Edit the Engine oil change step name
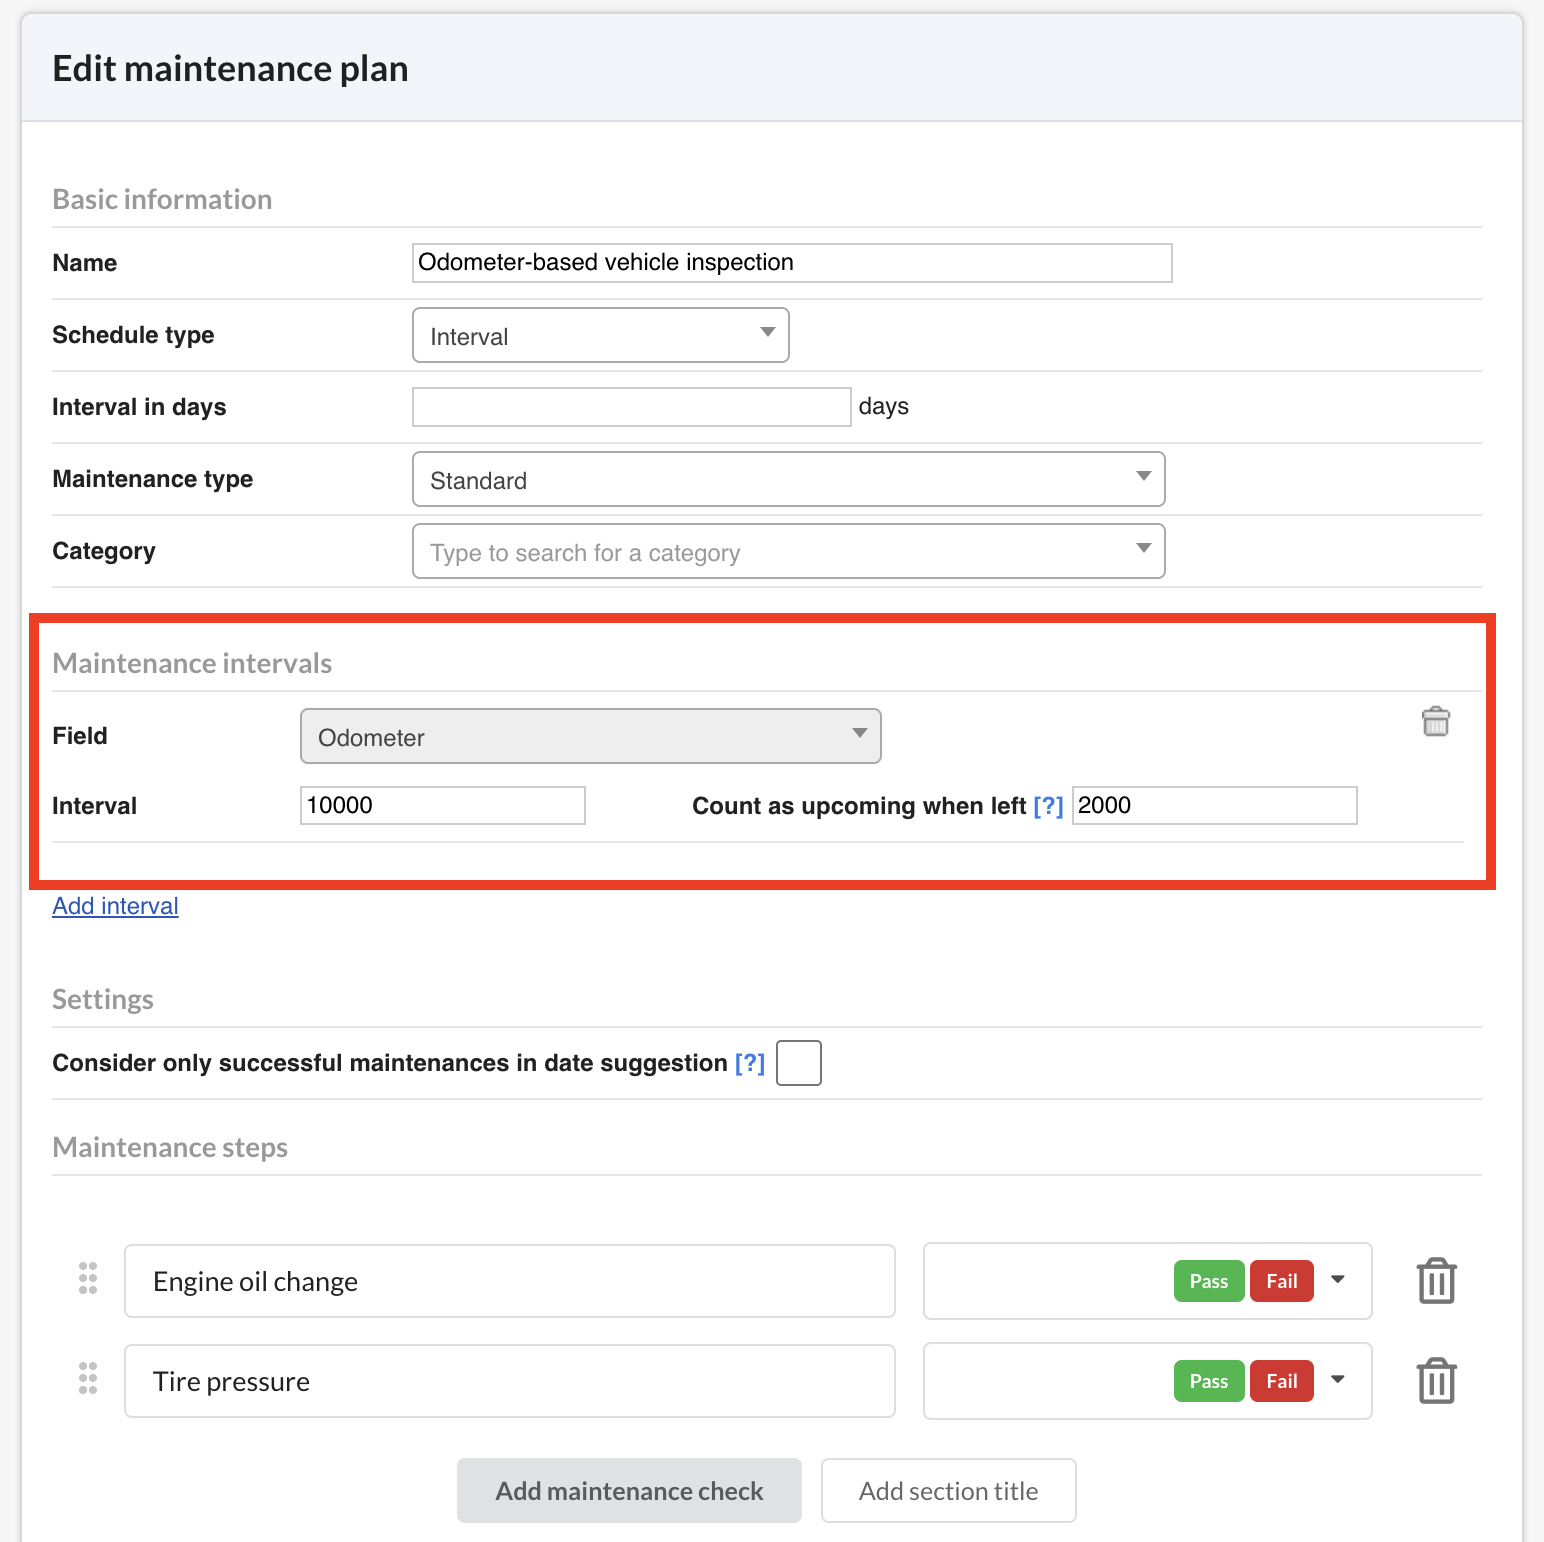The width and height of the screenshot is (1544, 1542). click(x=509, y=1281)
